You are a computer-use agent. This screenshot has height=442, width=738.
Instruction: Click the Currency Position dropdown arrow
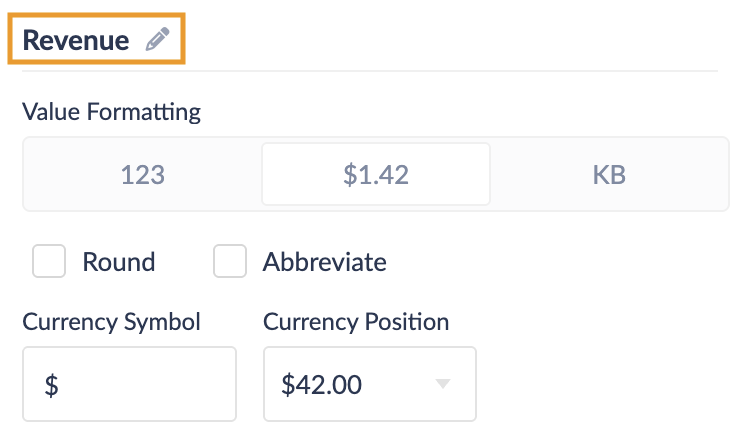tap(444, 384)
